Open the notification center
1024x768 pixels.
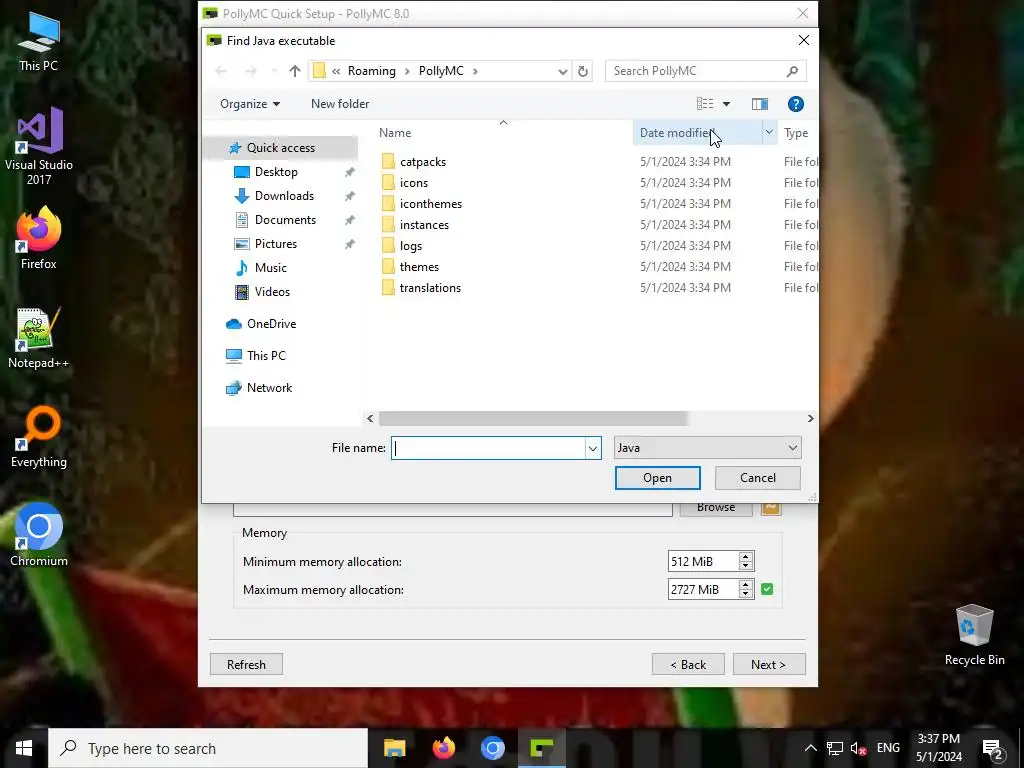(993, 749)
